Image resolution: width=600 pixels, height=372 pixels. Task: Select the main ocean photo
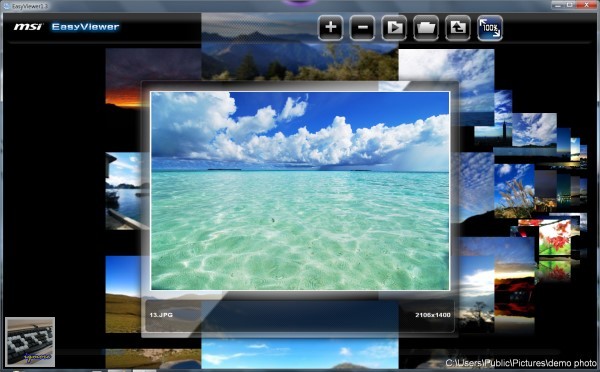300,191
